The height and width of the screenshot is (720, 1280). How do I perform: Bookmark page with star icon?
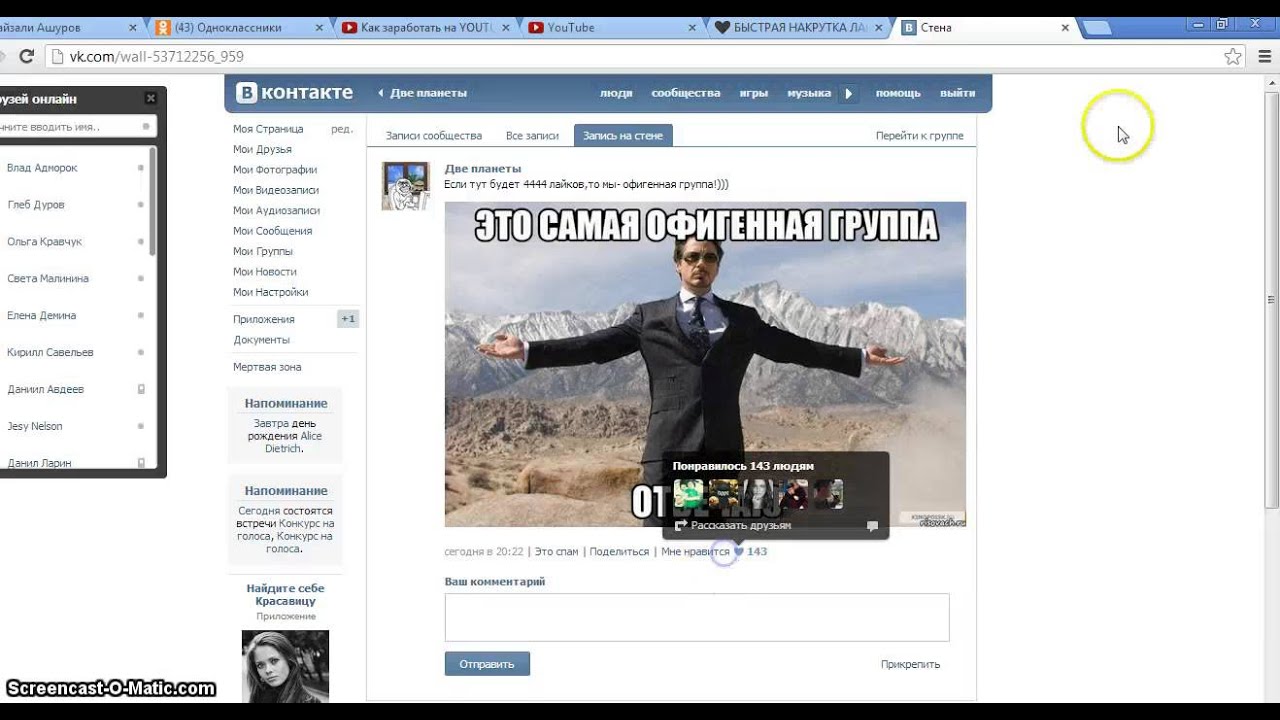pos(1234,57)
